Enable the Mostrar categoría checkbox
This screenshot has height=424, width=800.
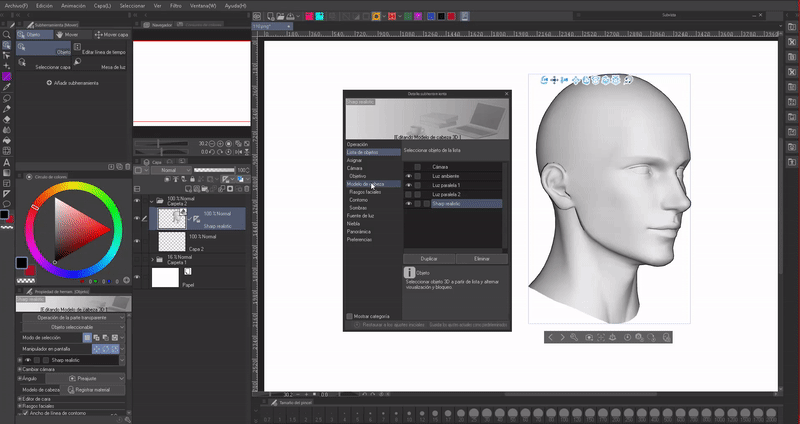tap(349, 316)
